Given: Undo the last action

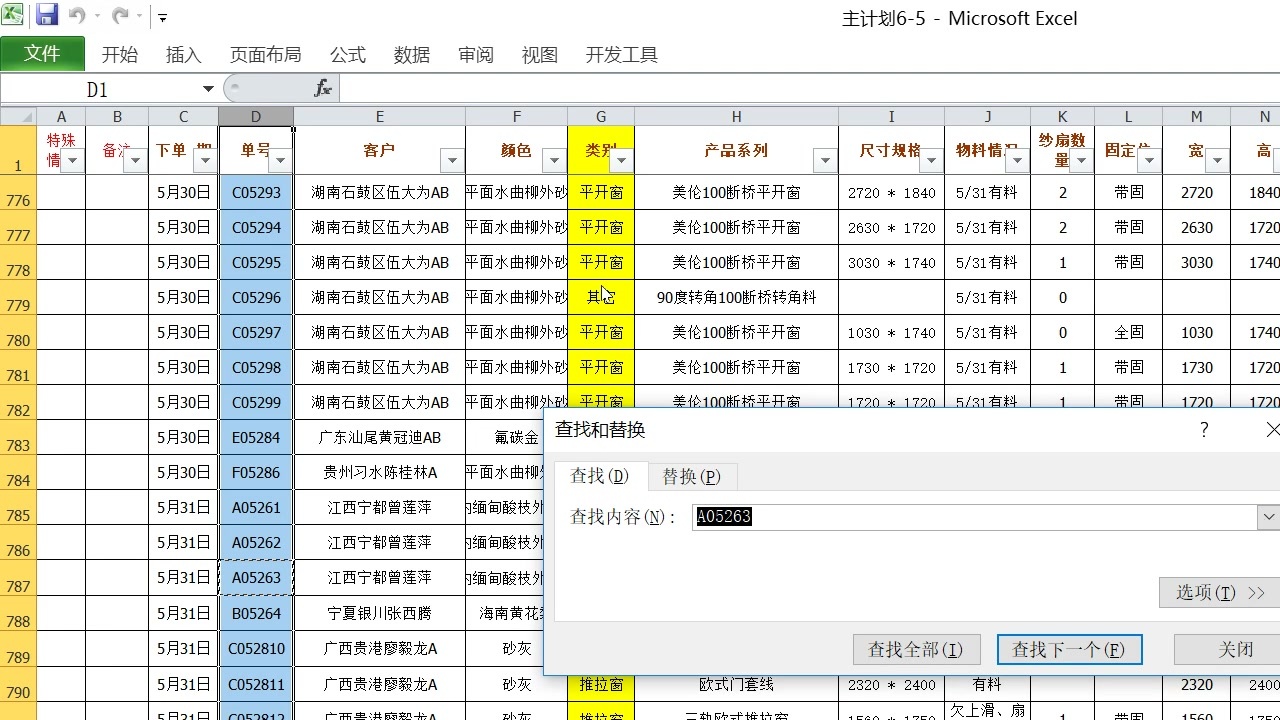Looking at the screenshot, I should click(x=76, y=16).
